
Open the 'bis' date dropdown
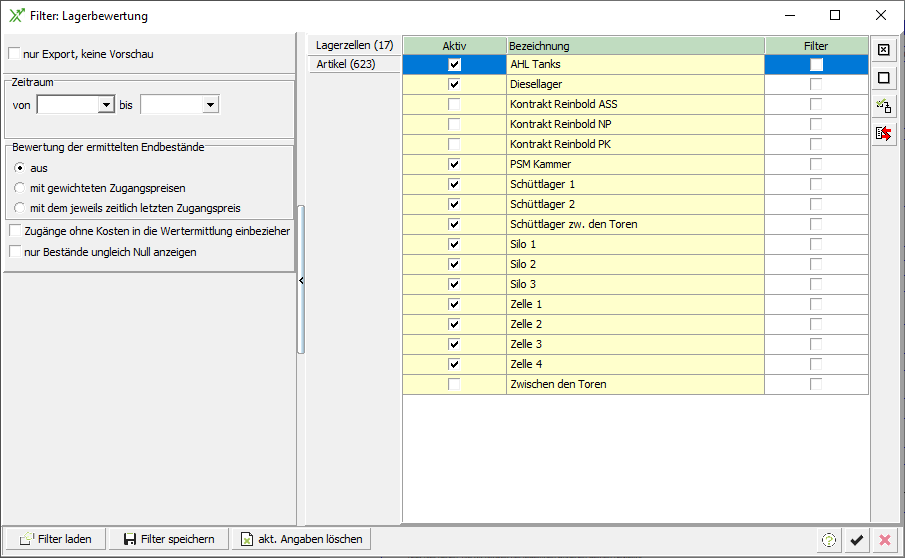209,105
